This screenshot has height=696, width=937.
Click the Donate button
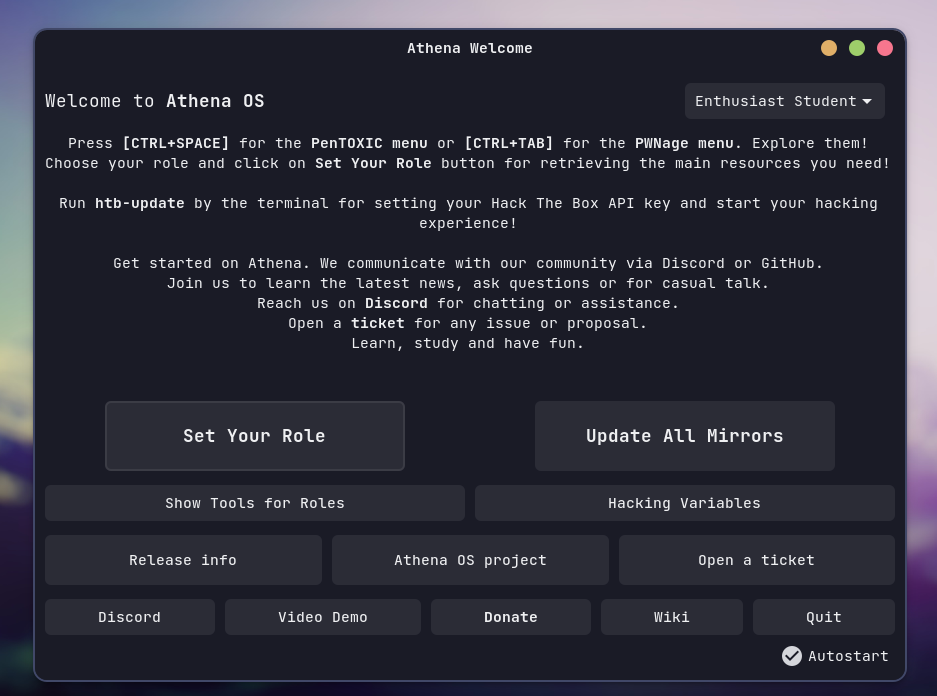[510, 617]
